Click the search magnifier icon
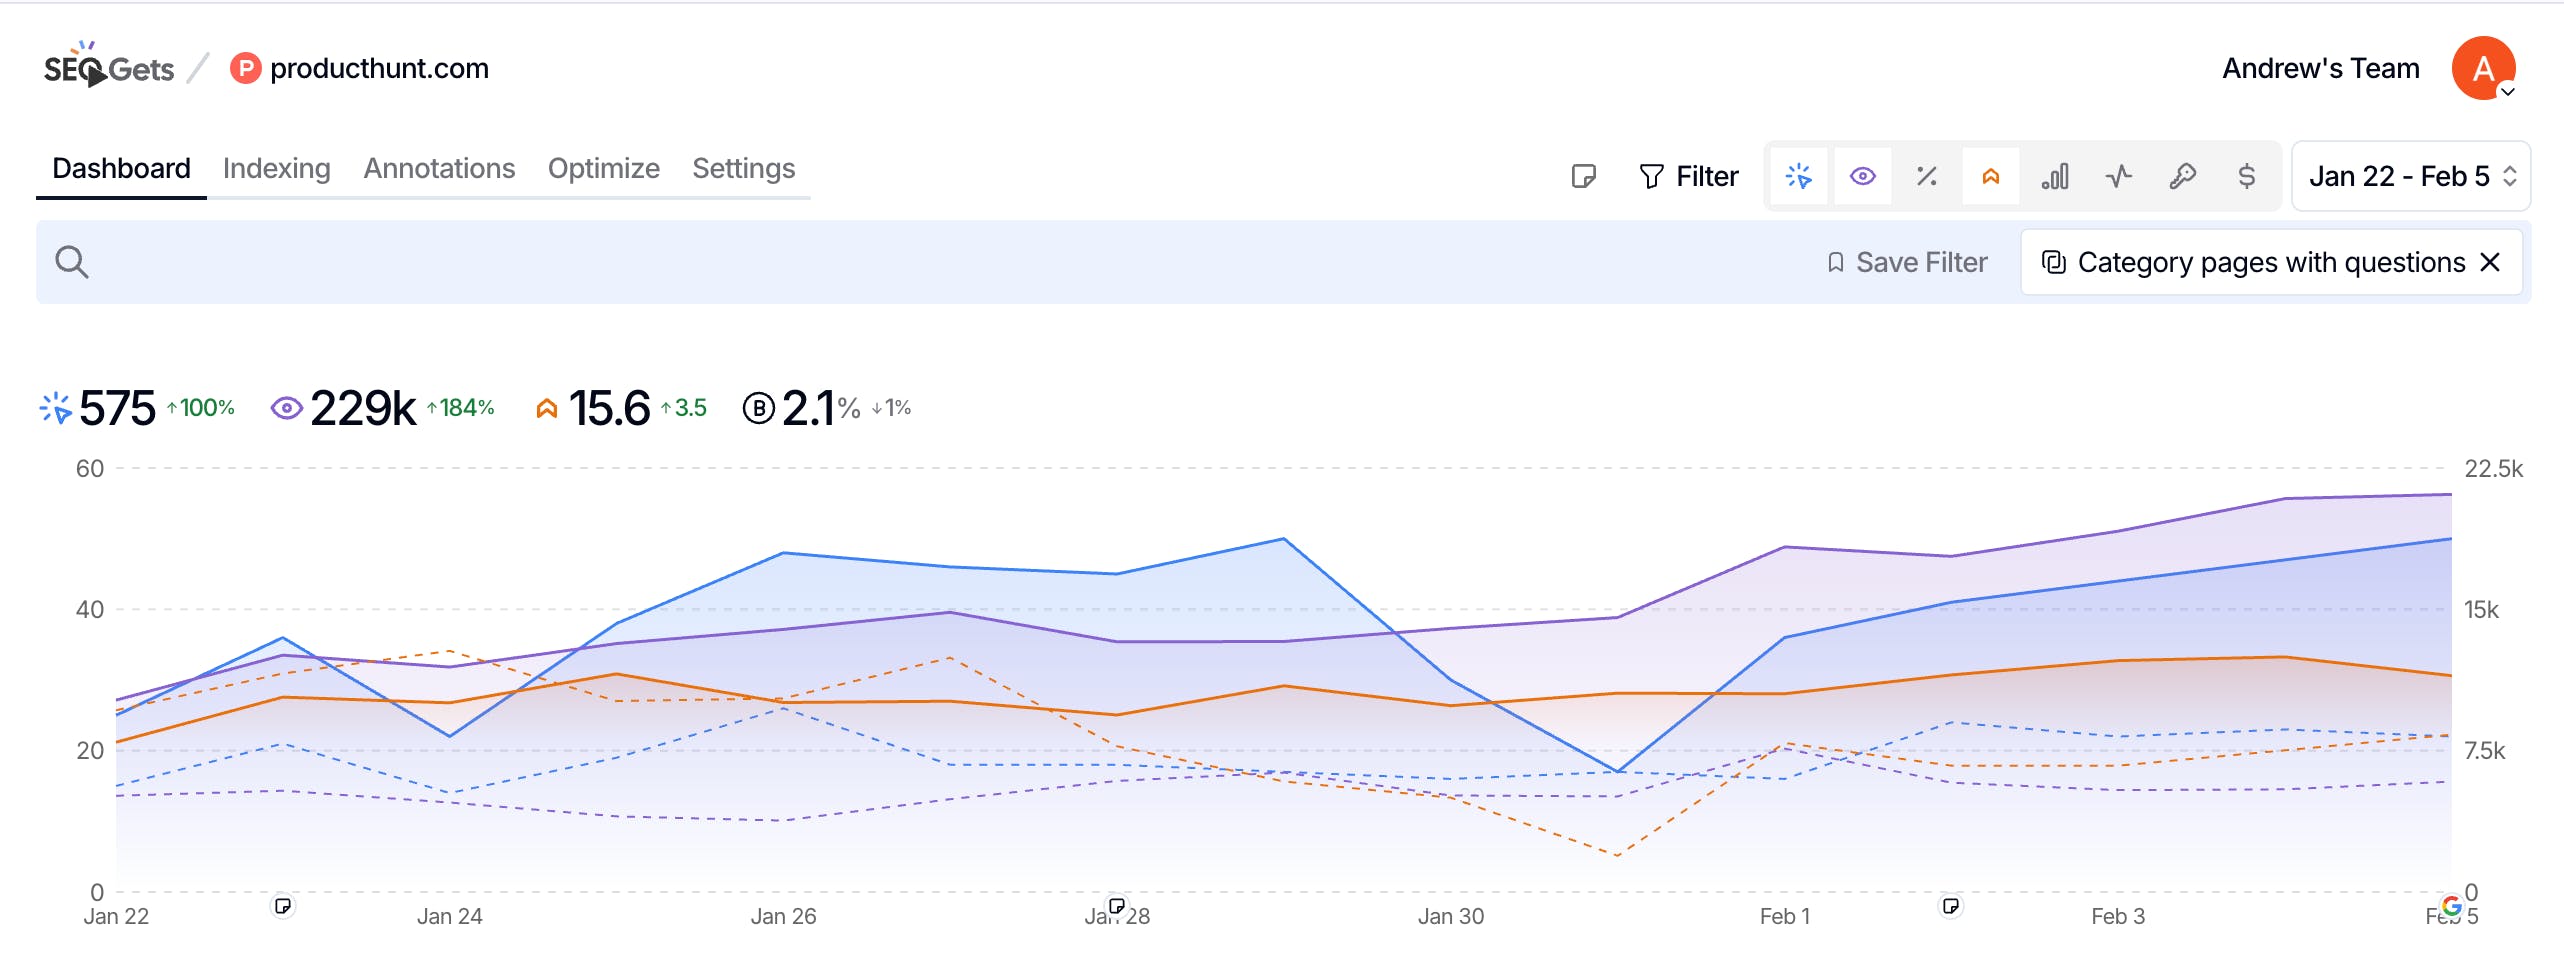This screenshot has height=972, width=2564. click(72, 262)
